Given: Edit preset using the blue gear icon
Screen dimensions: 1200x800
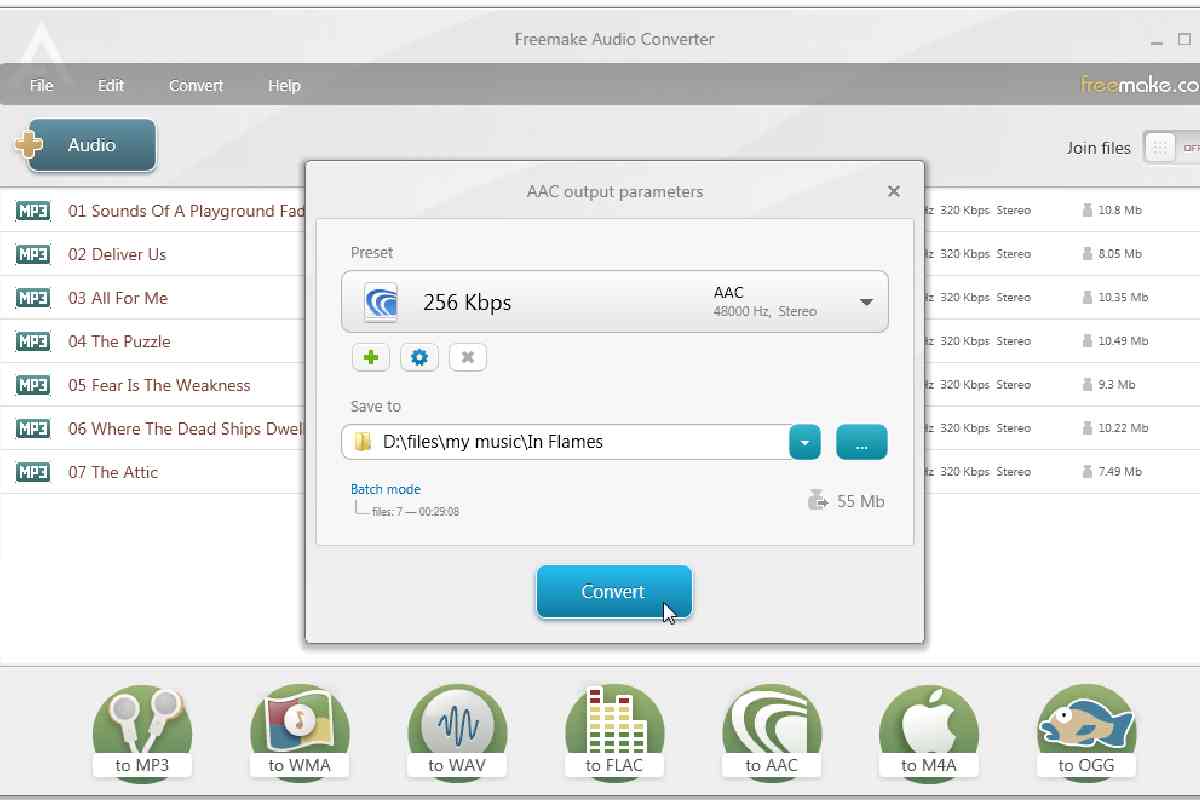Looking at the screenshot, I should pyautogui.click(x=419, y=357).
